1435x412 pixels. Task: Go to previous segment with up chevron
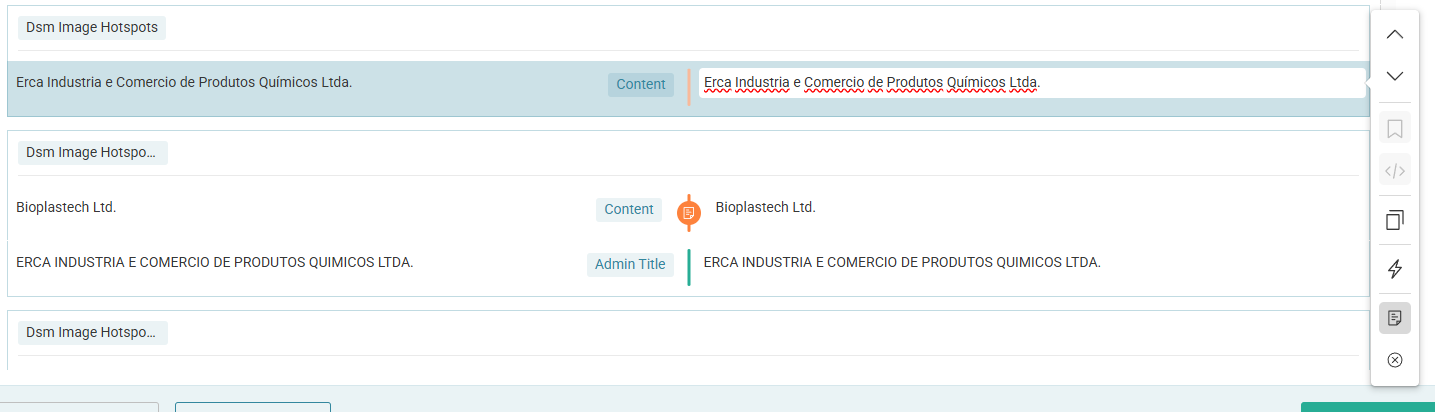(1395, 35)
